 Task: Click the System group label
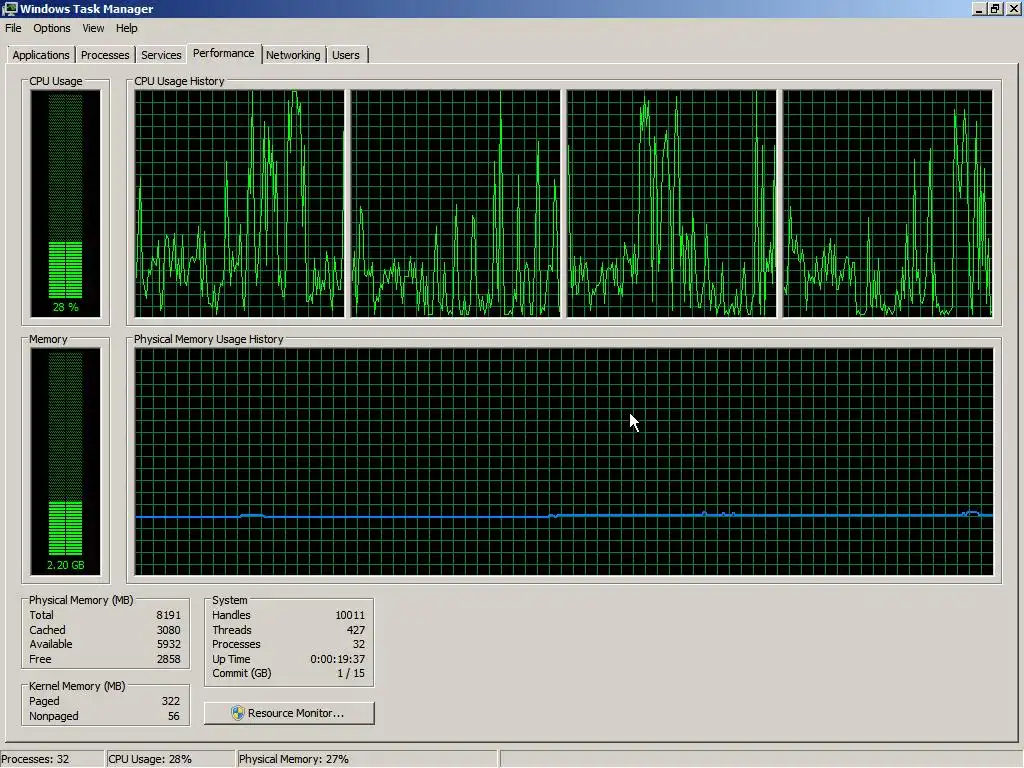[x=230, y=600]
